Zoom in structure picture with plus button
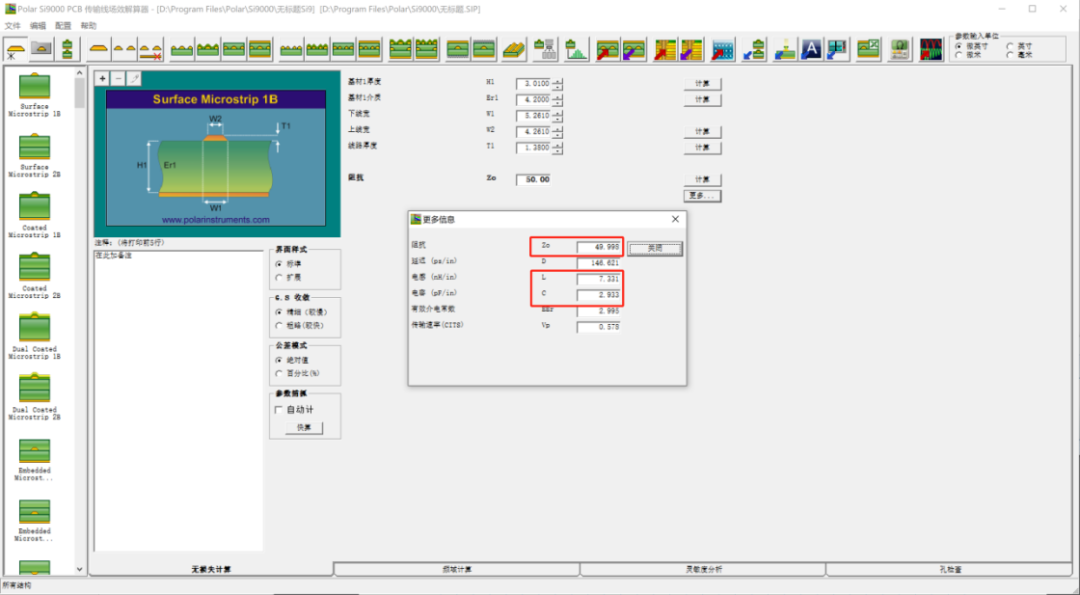The image size is (1080, 595). tap(103, 79)
